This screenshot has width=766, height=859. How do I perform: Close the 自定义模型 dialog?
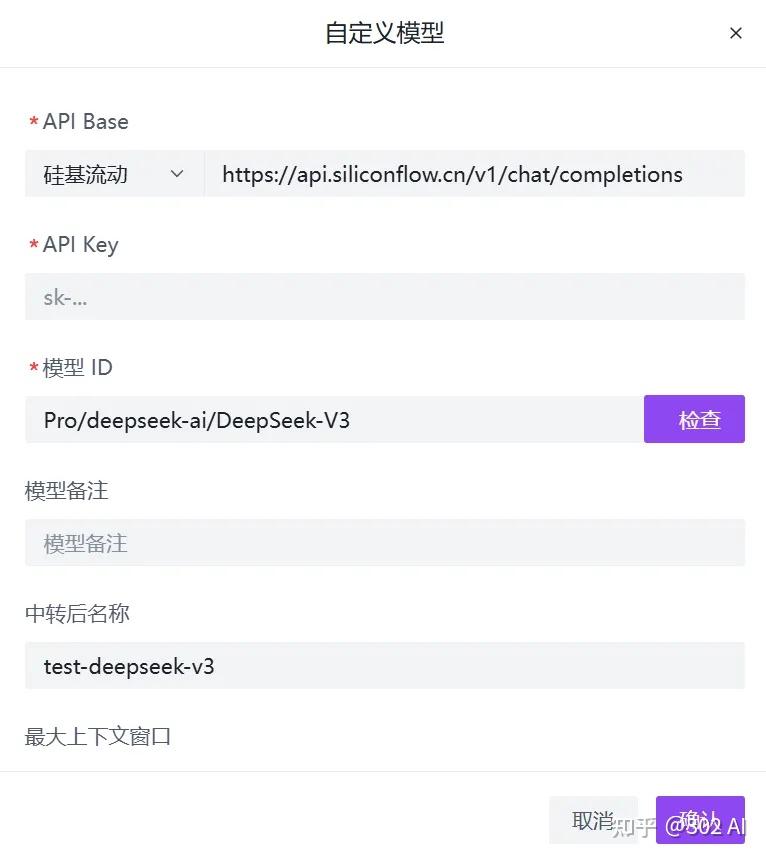click(x=736, y=32)
